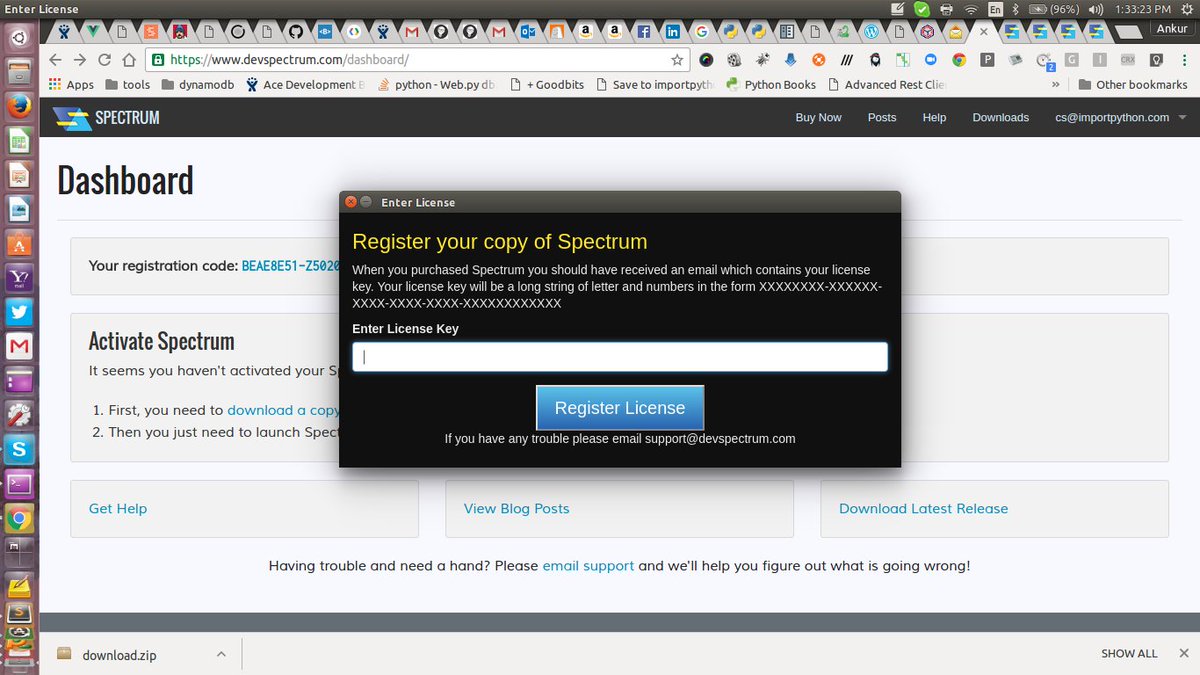Launch Terminal from the launcher
This screenshot has width=1200, height=675.
point(19,485)
